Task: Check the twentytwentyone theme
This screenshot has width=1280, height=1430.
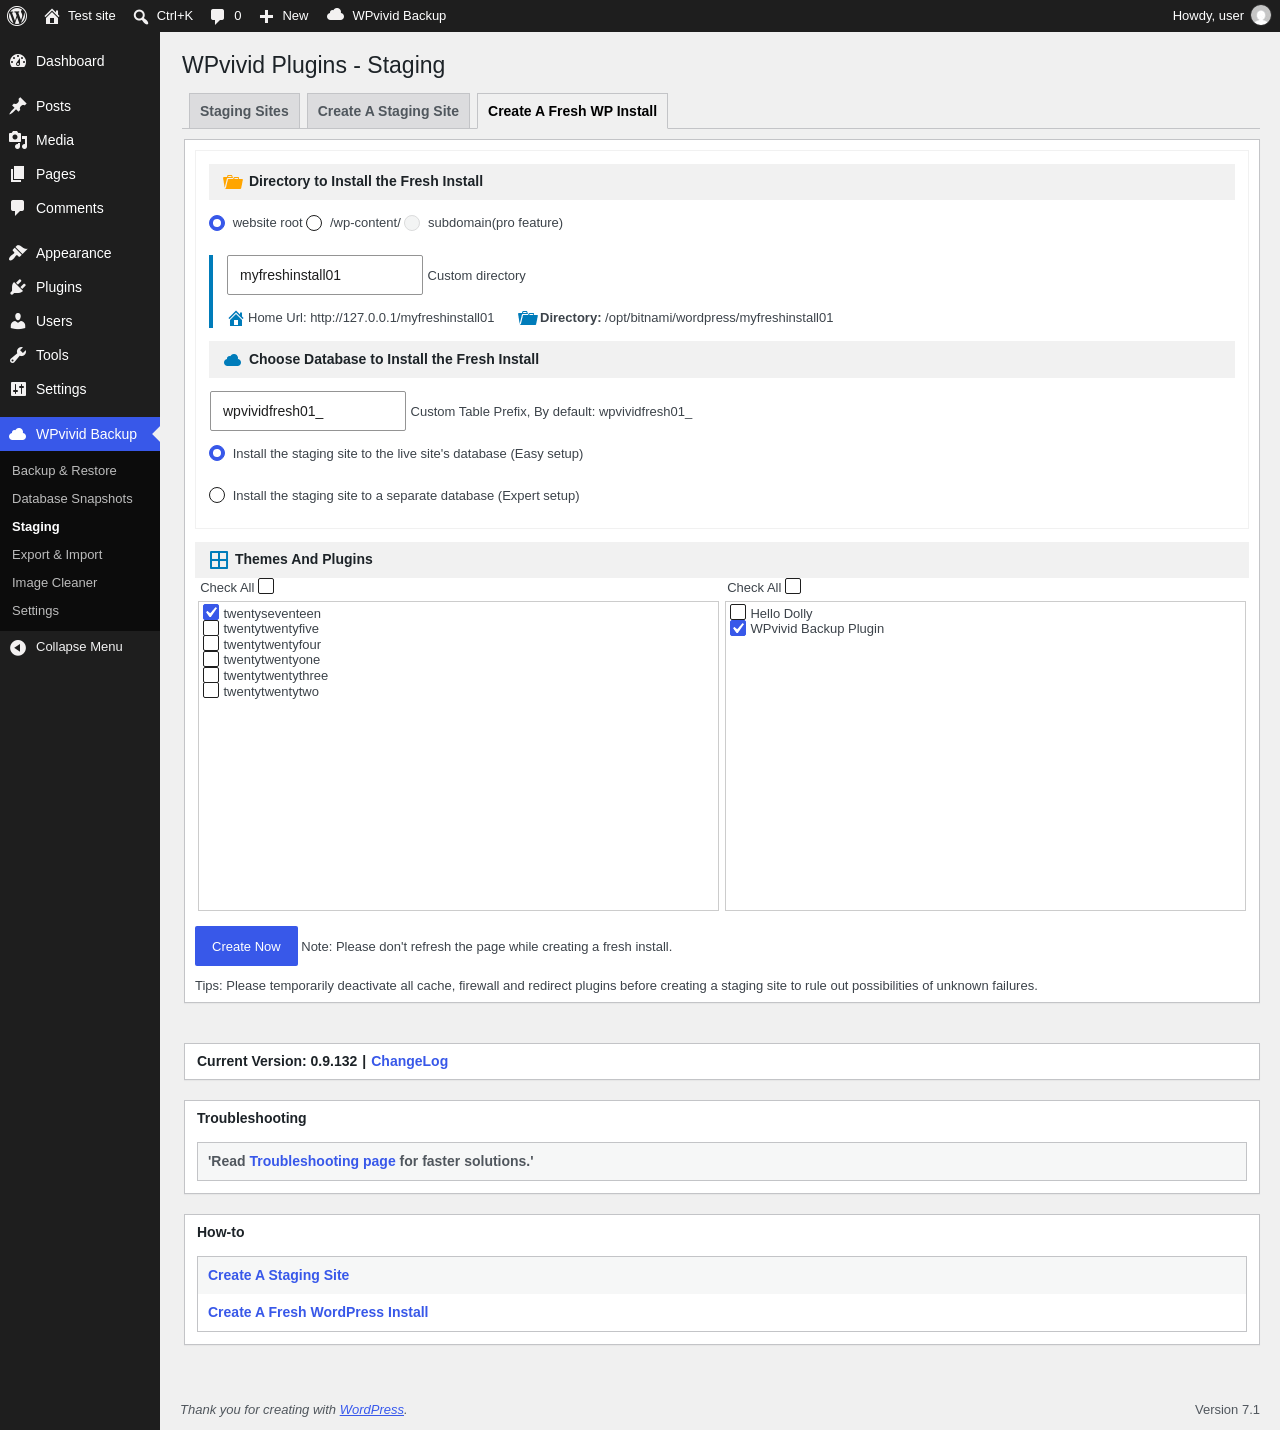Action: pos(211,659)
